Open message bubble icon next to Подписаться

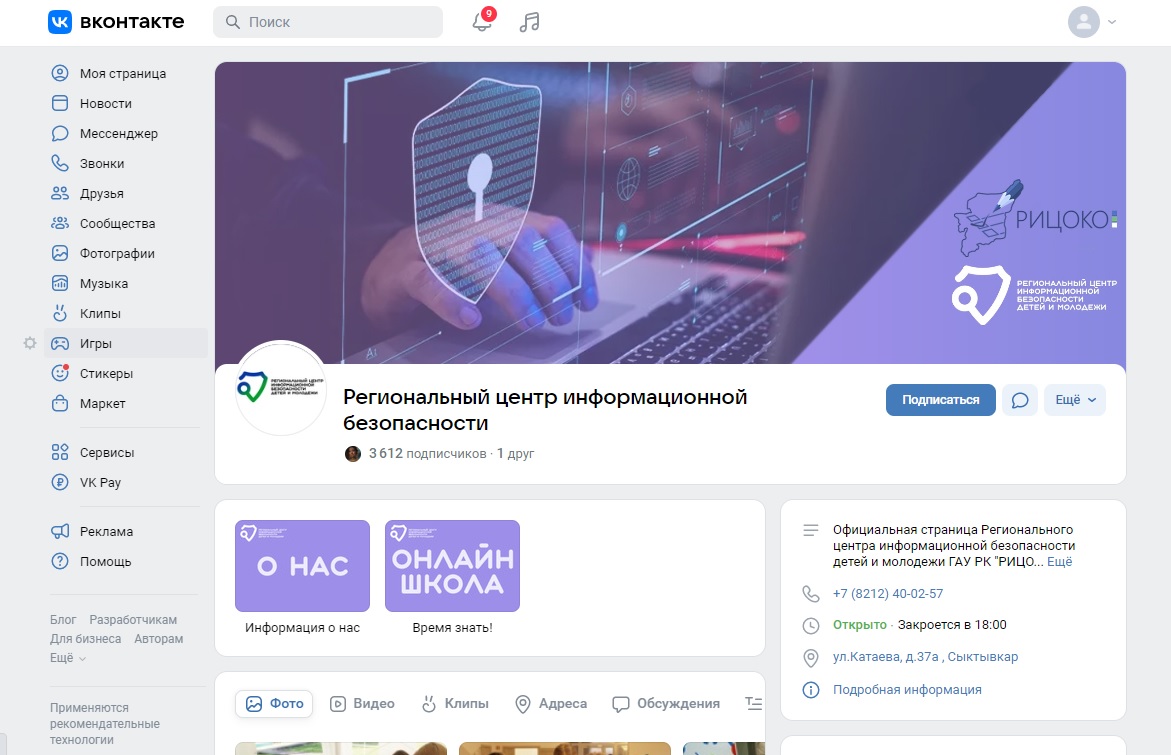tap(1019, 400)
